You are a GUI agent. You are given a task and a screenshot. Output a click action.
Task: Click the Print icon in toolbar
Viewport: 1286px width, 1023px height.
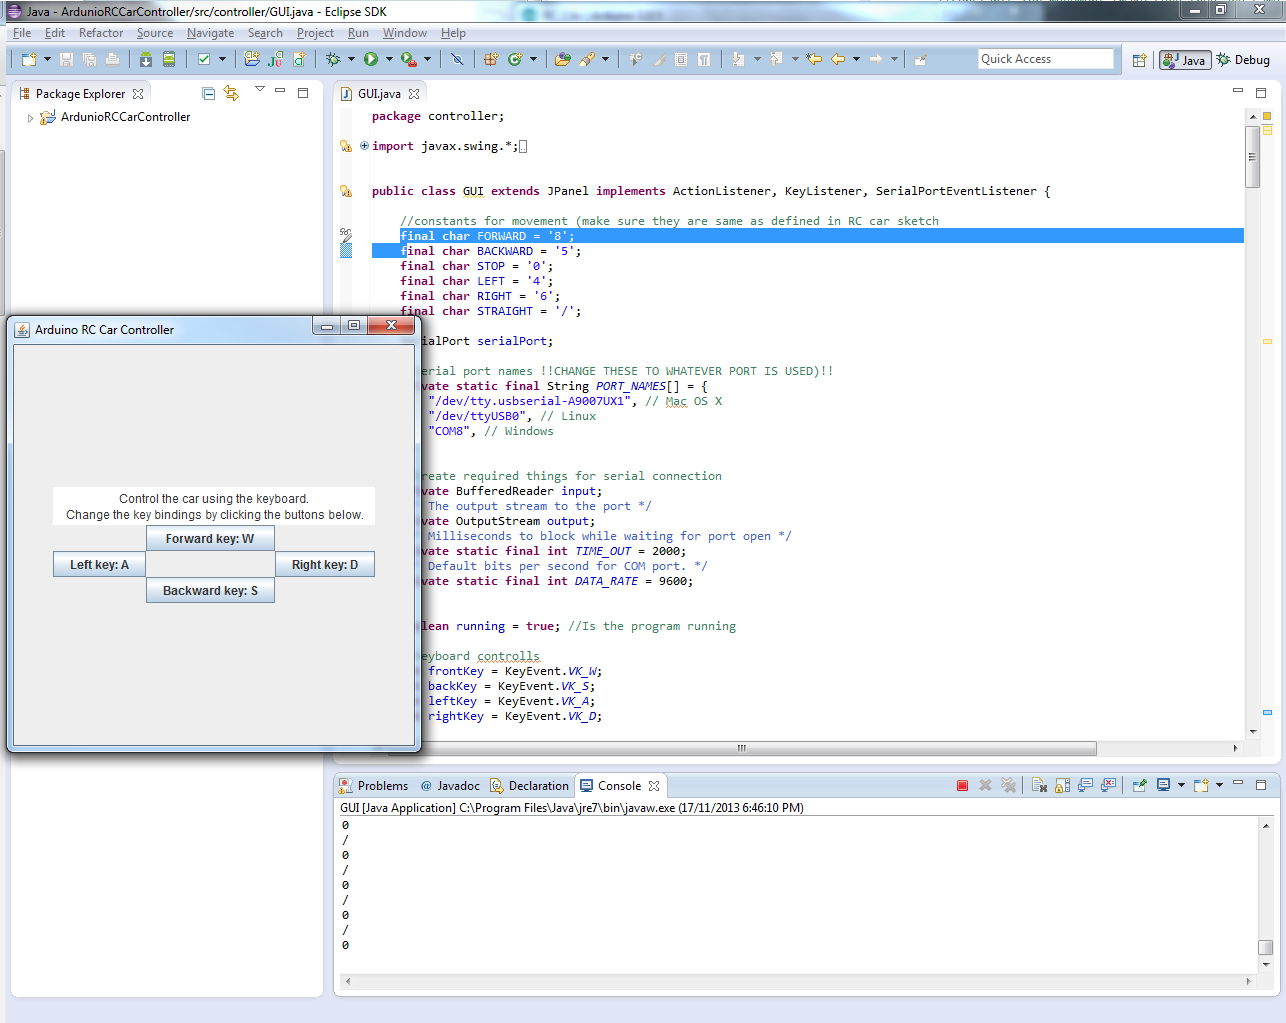point(112,60)
